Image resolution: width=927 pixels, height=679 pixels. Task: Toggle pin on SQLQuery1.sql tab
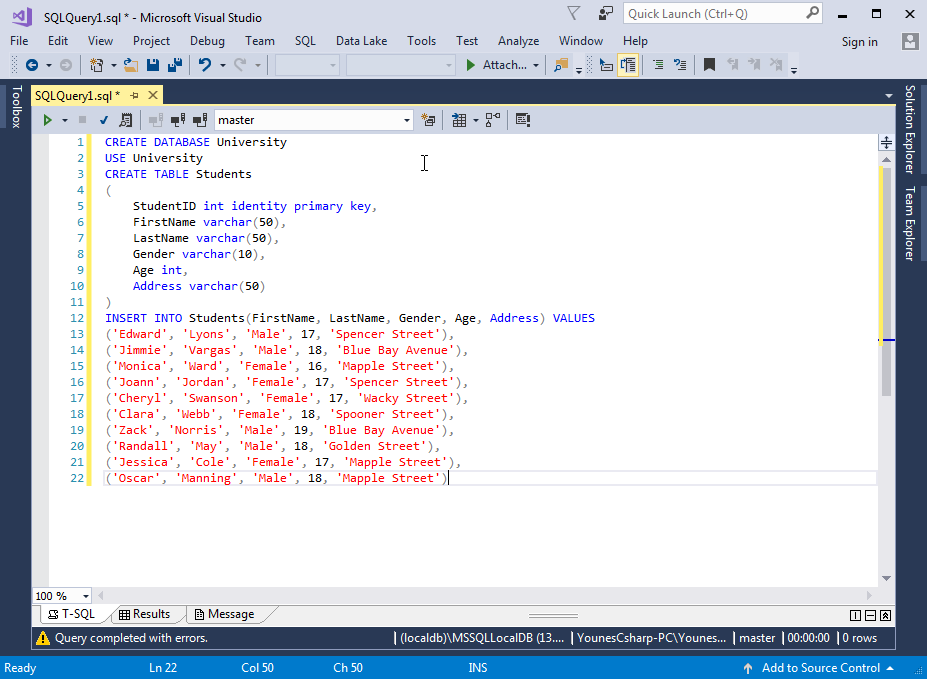(x=134, y=95)
